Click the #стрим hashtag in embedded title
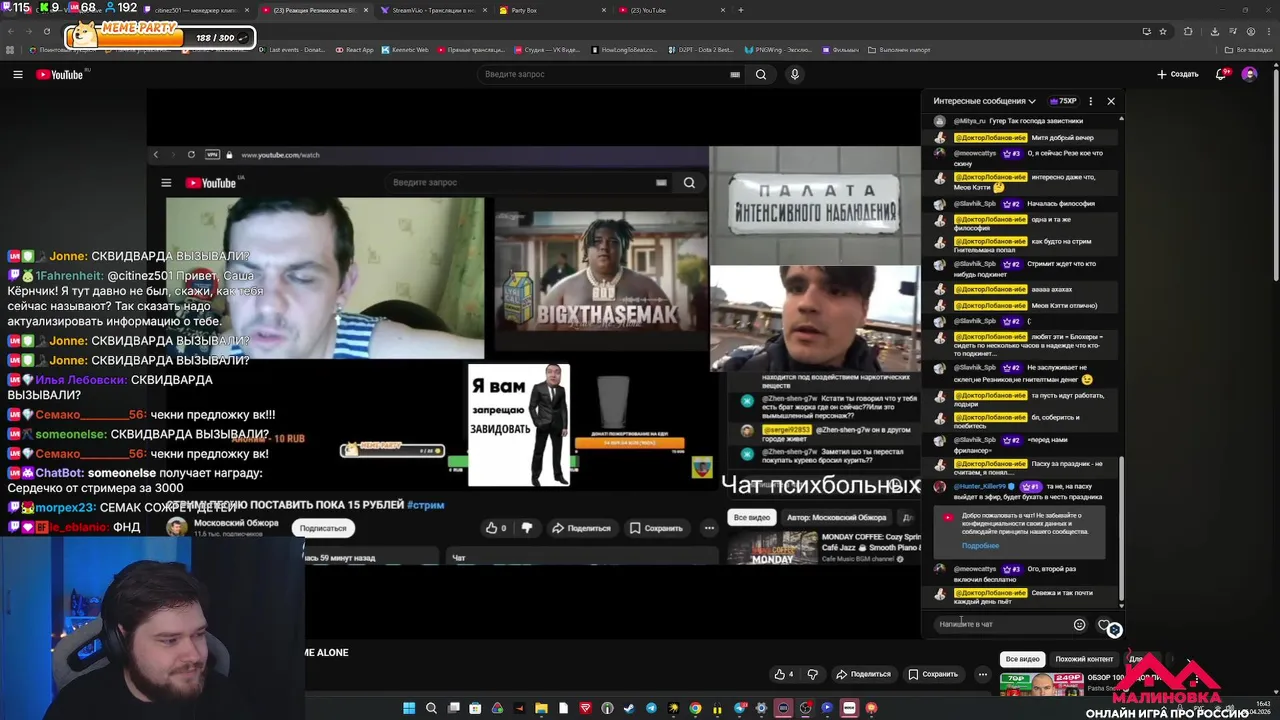The height and width of the screenshot is (720, 1280). (426, 505)
